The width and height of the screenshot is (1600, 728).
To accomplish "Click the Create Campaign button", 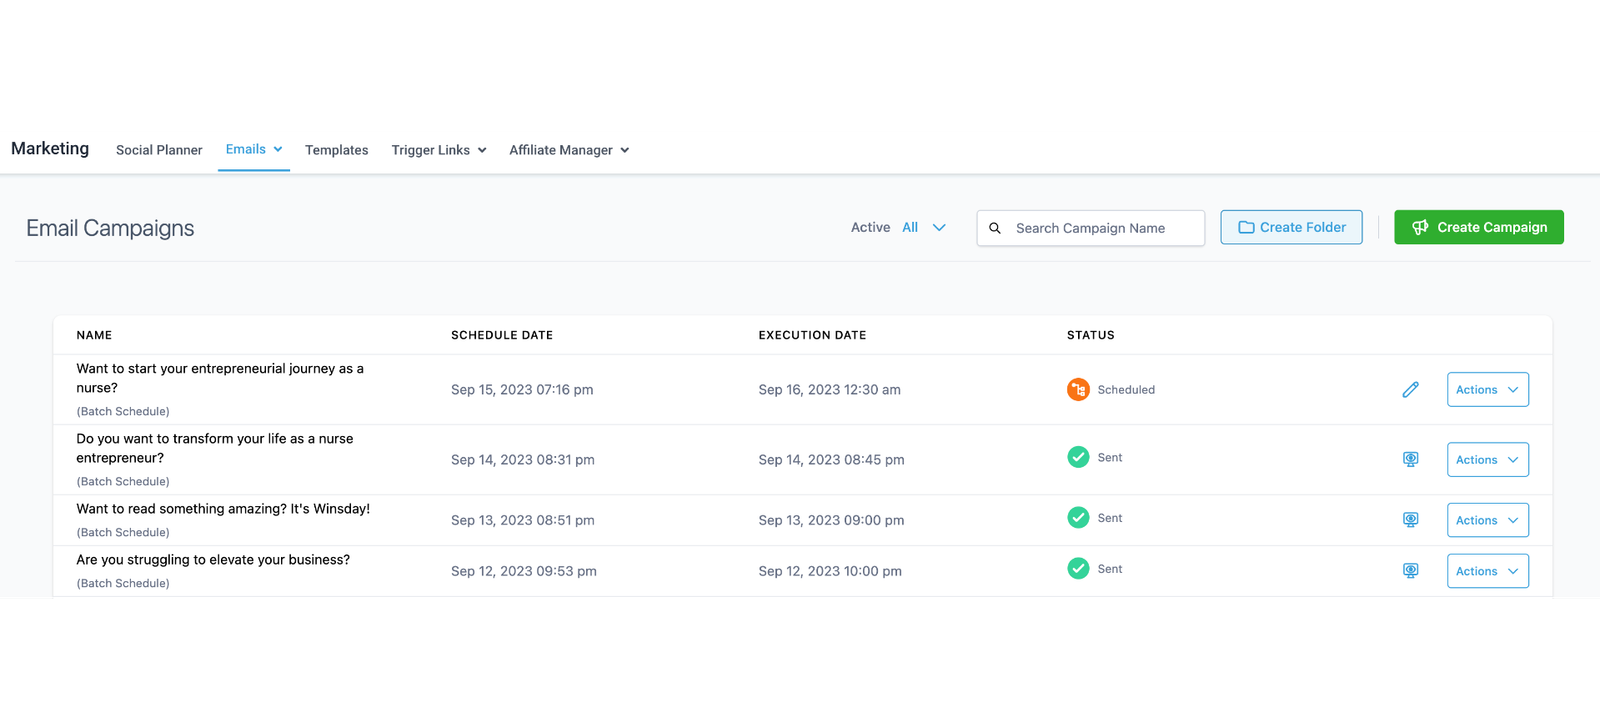I will [x=1478, y=227].
